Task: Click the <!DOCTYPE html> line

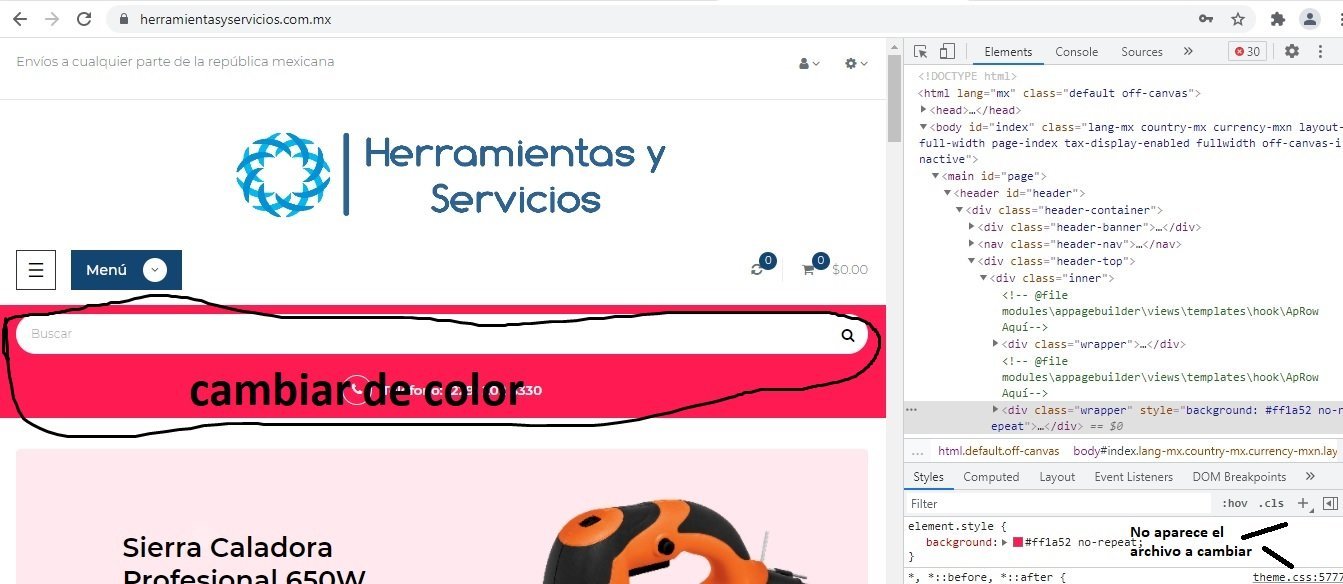Action: [x=969, y=76]
